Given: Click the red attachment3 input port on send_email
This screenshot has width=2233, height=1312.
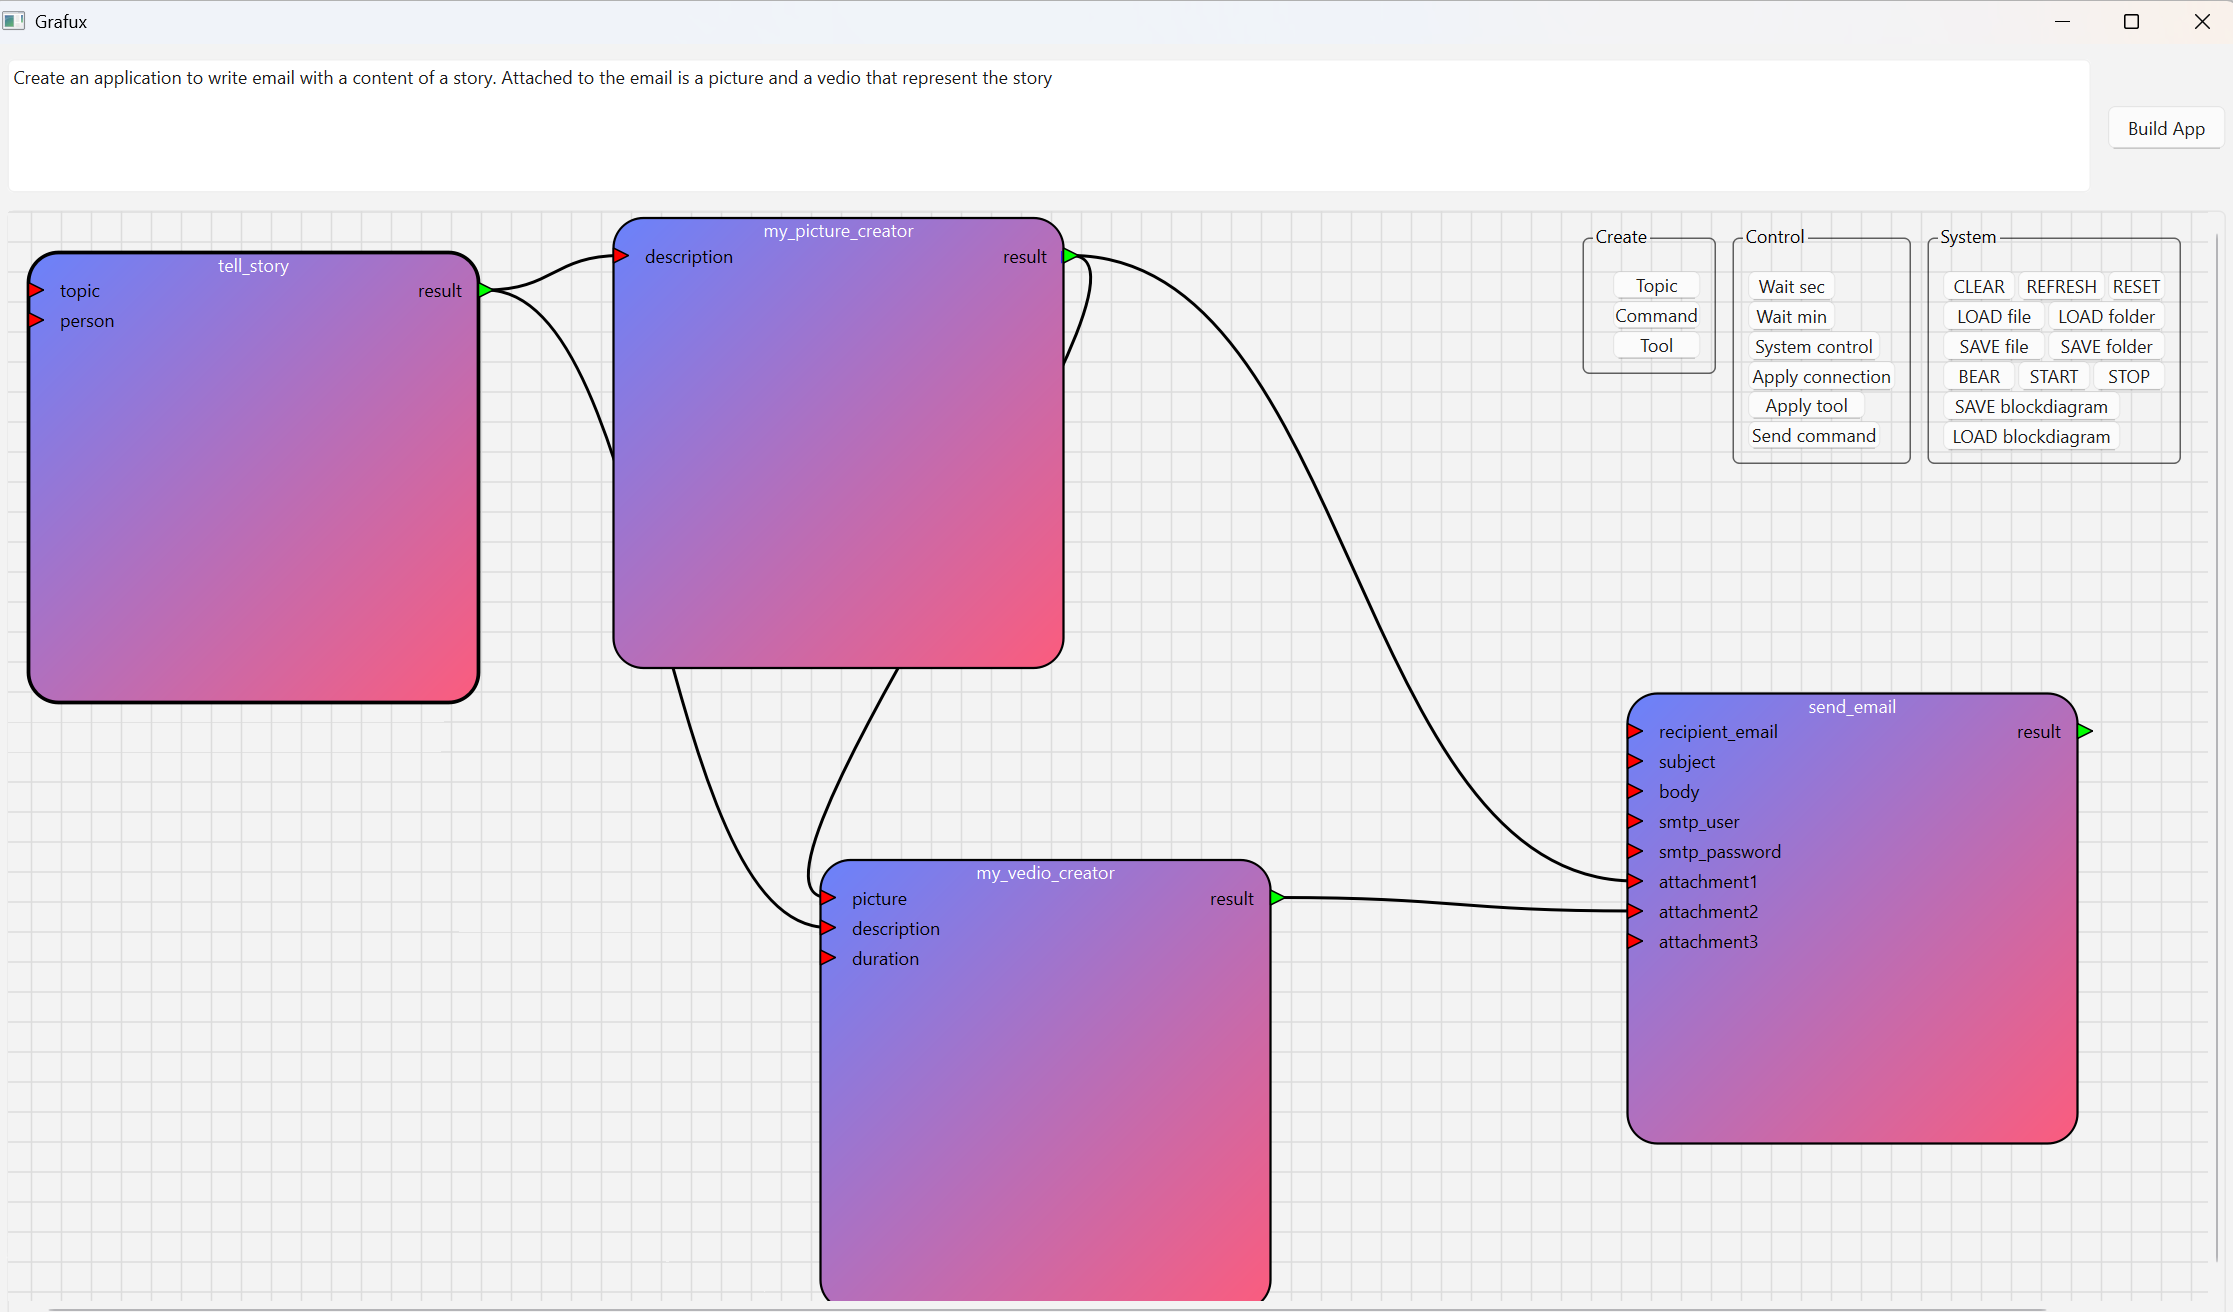Looking at the screenshot, I should coord(1636,942).
